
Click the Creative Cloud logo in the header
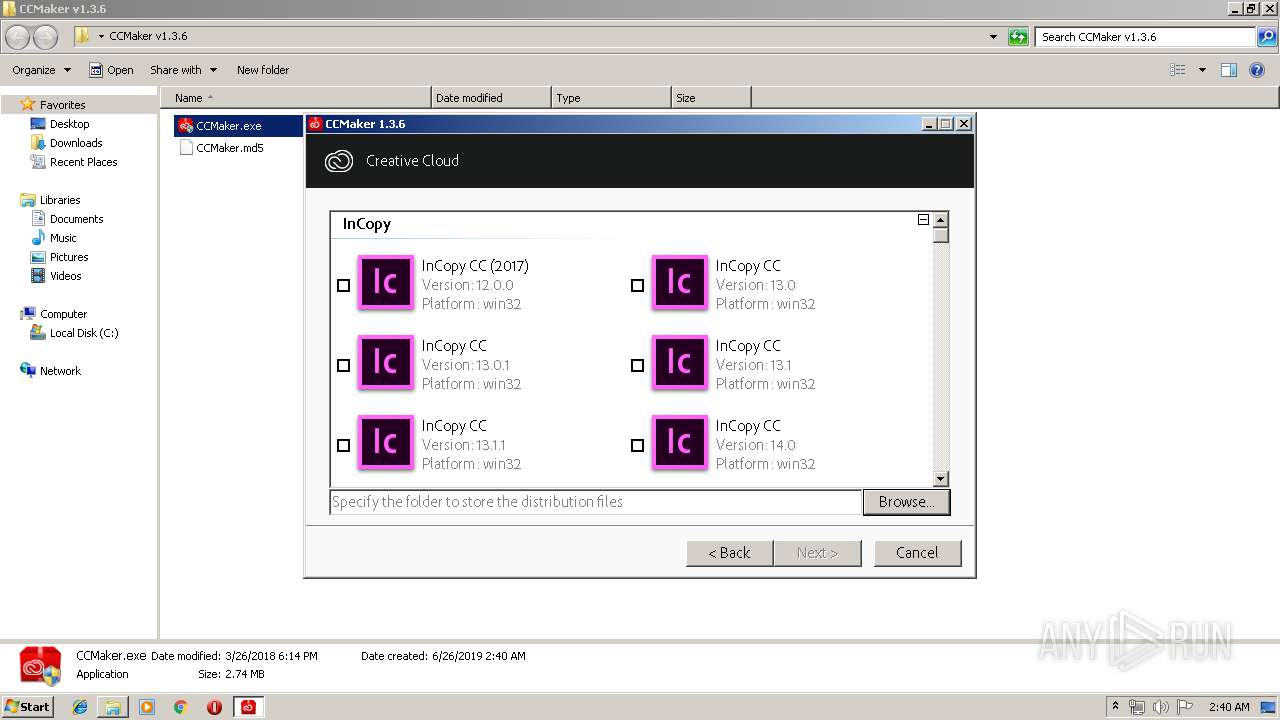pyautogui.click(x=339, y=161)
